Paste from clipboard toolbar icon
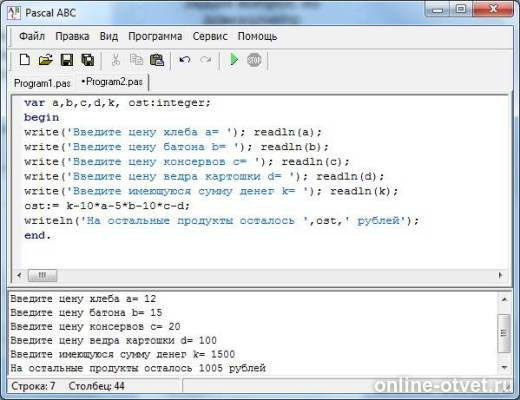 157,60
